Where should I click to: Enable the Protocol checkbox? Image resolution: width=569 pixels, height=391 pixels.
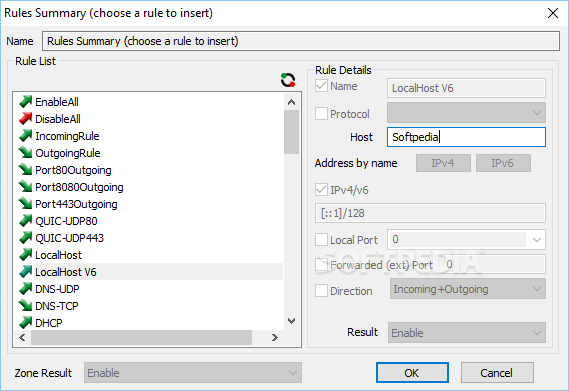(x=322, y=114)
